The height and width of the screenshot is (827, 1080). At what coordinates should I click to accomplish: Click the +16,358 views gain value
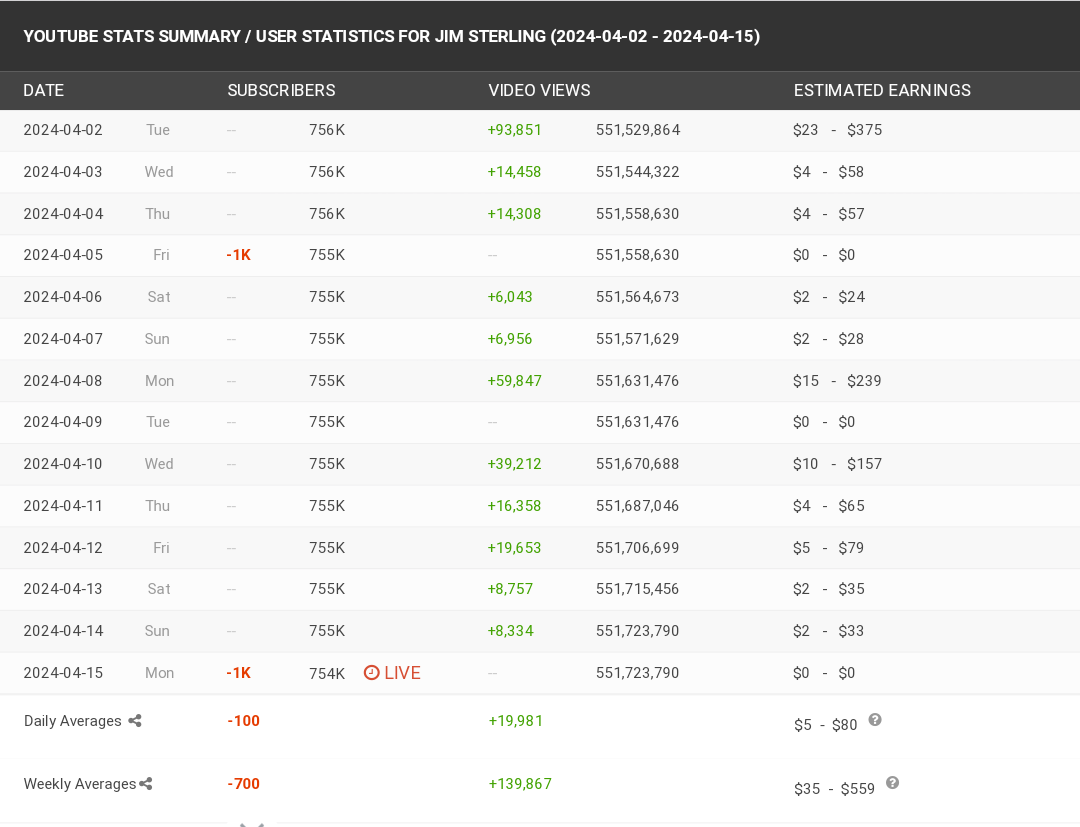pyautogui.click(x=515, y=506)
